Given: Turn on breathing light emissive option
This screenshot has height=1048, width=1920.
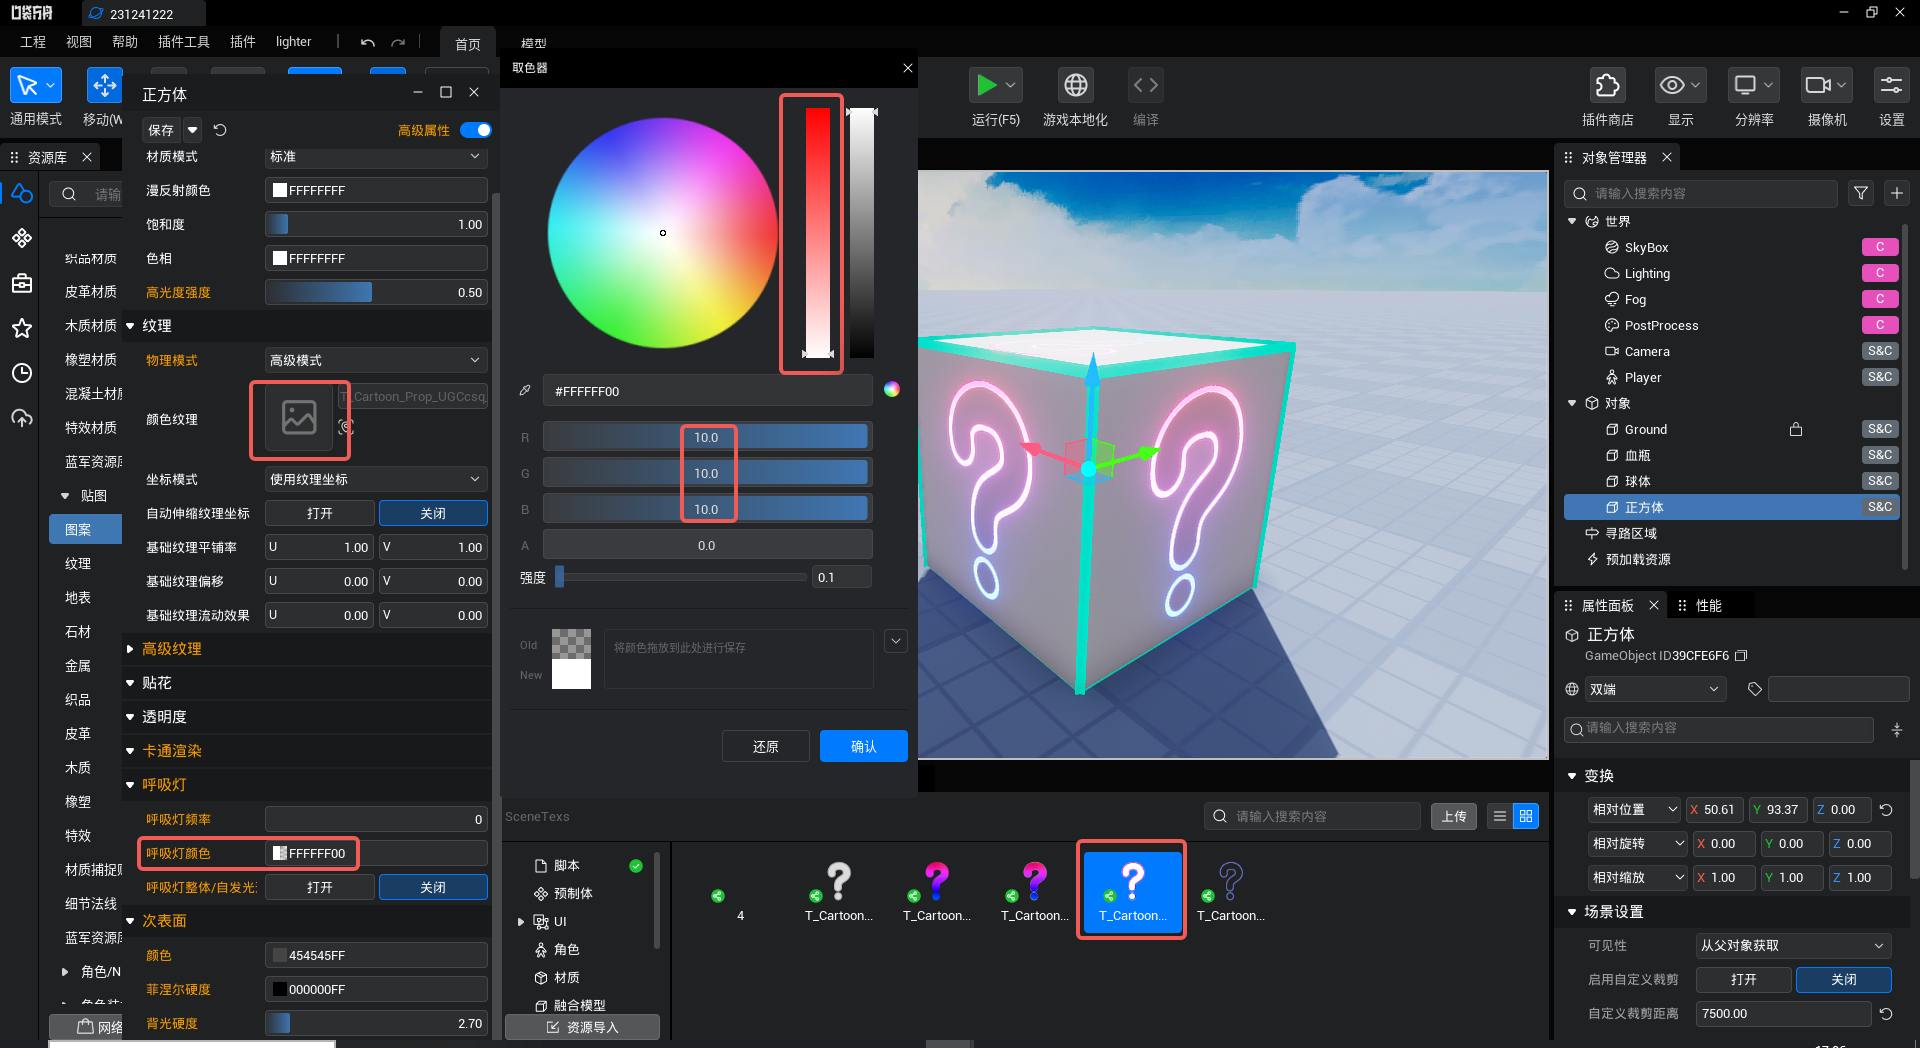Looking at the screenshot, I should coord(320,887).
